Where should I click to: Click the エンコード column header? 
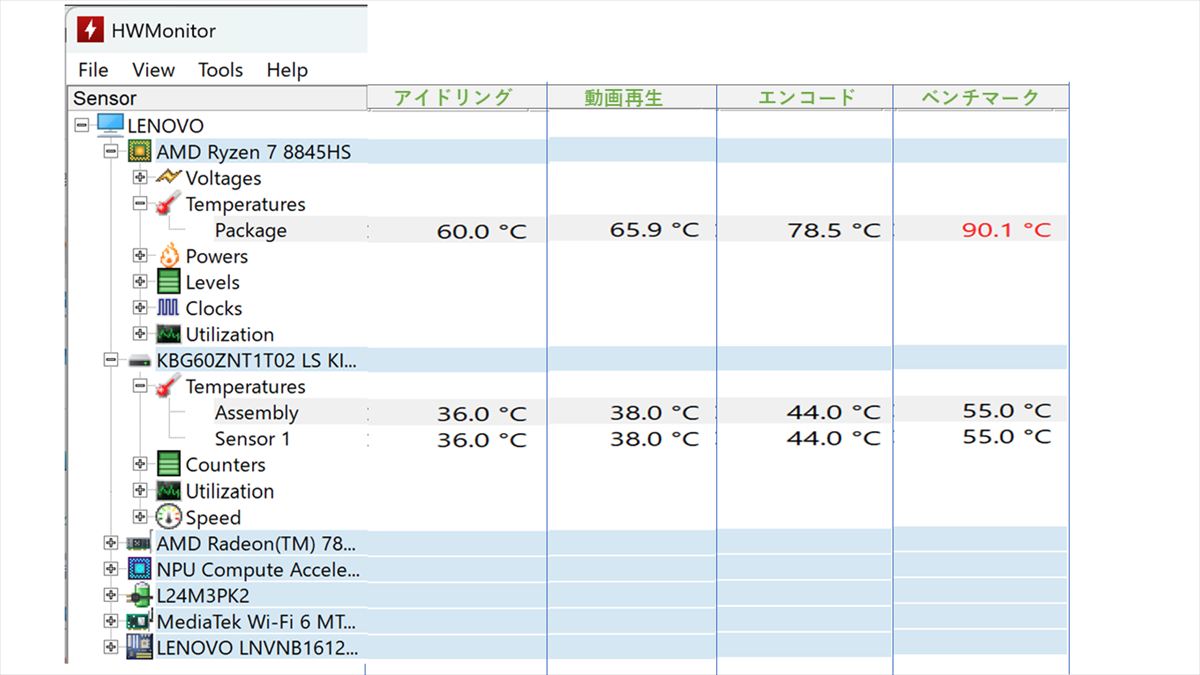pos(805,97)
